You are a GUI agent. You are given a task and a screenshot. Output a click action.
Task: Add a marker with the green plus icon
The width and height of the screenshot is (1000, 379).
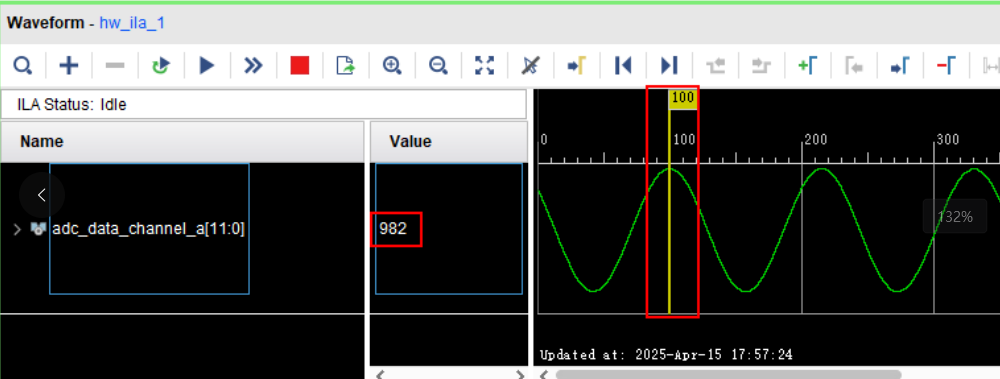tap(807, 65)
